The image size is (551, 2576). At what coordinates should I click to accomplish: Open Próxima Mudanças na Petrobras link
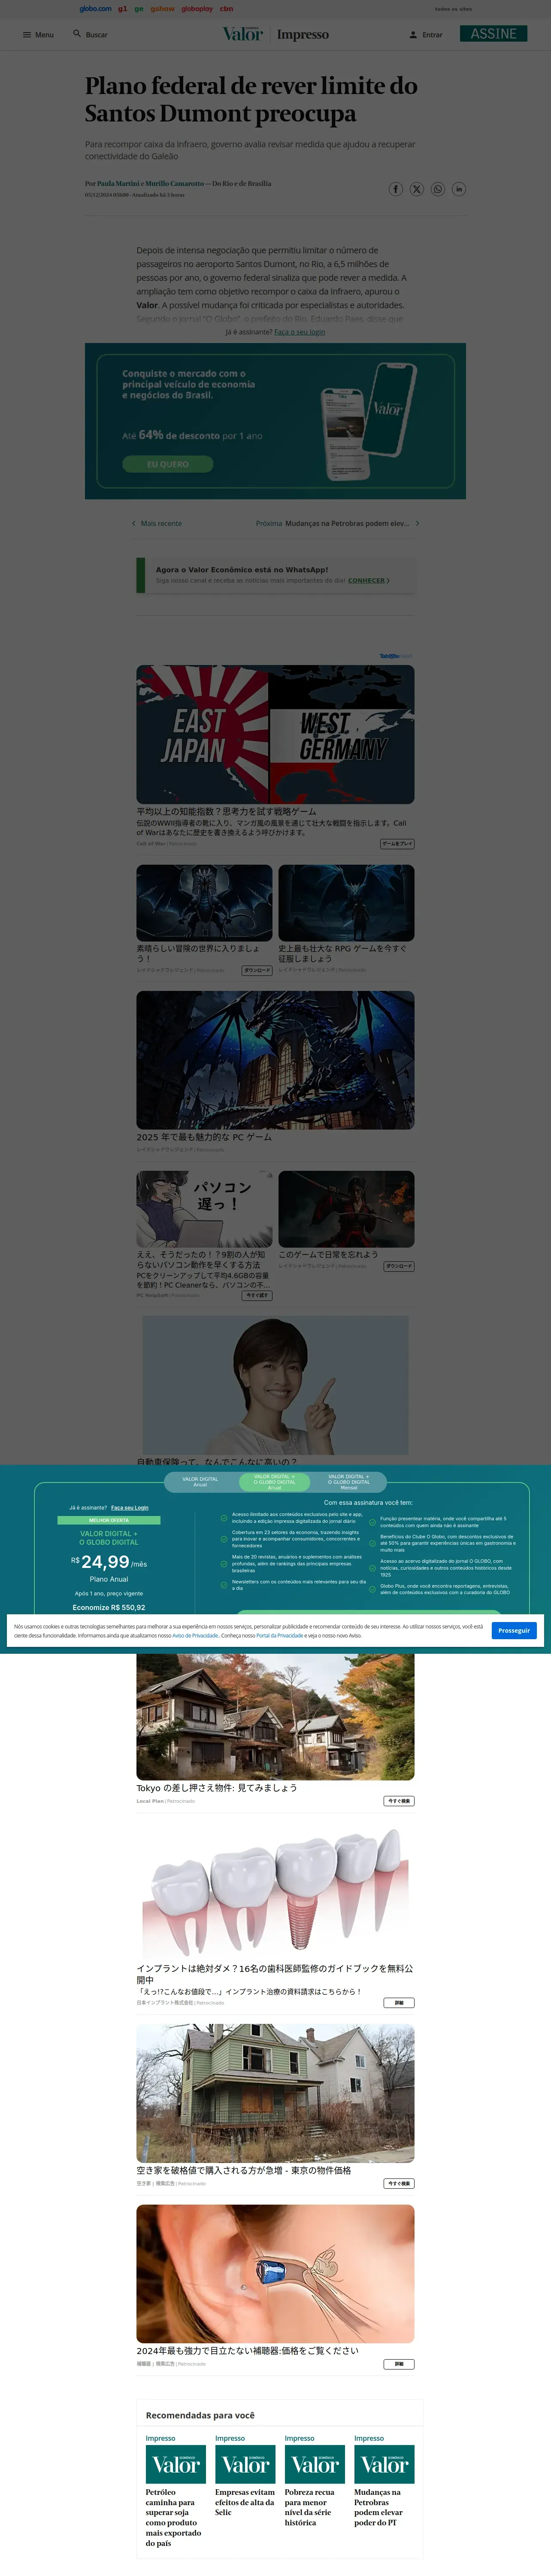click(x=332, y=523)
